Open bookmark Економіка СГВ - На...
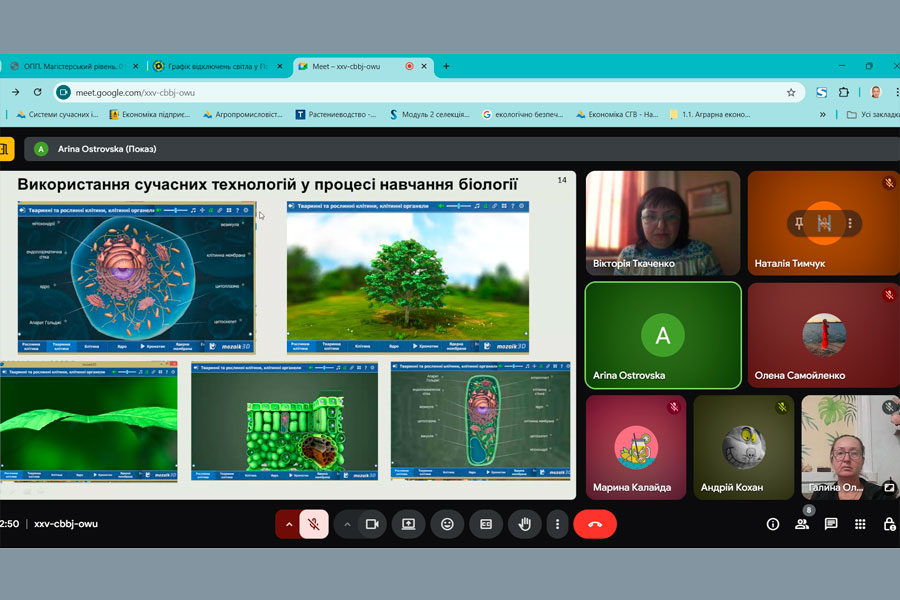The height and width of the screenshot is (600, 900). [x=617, y=115]
